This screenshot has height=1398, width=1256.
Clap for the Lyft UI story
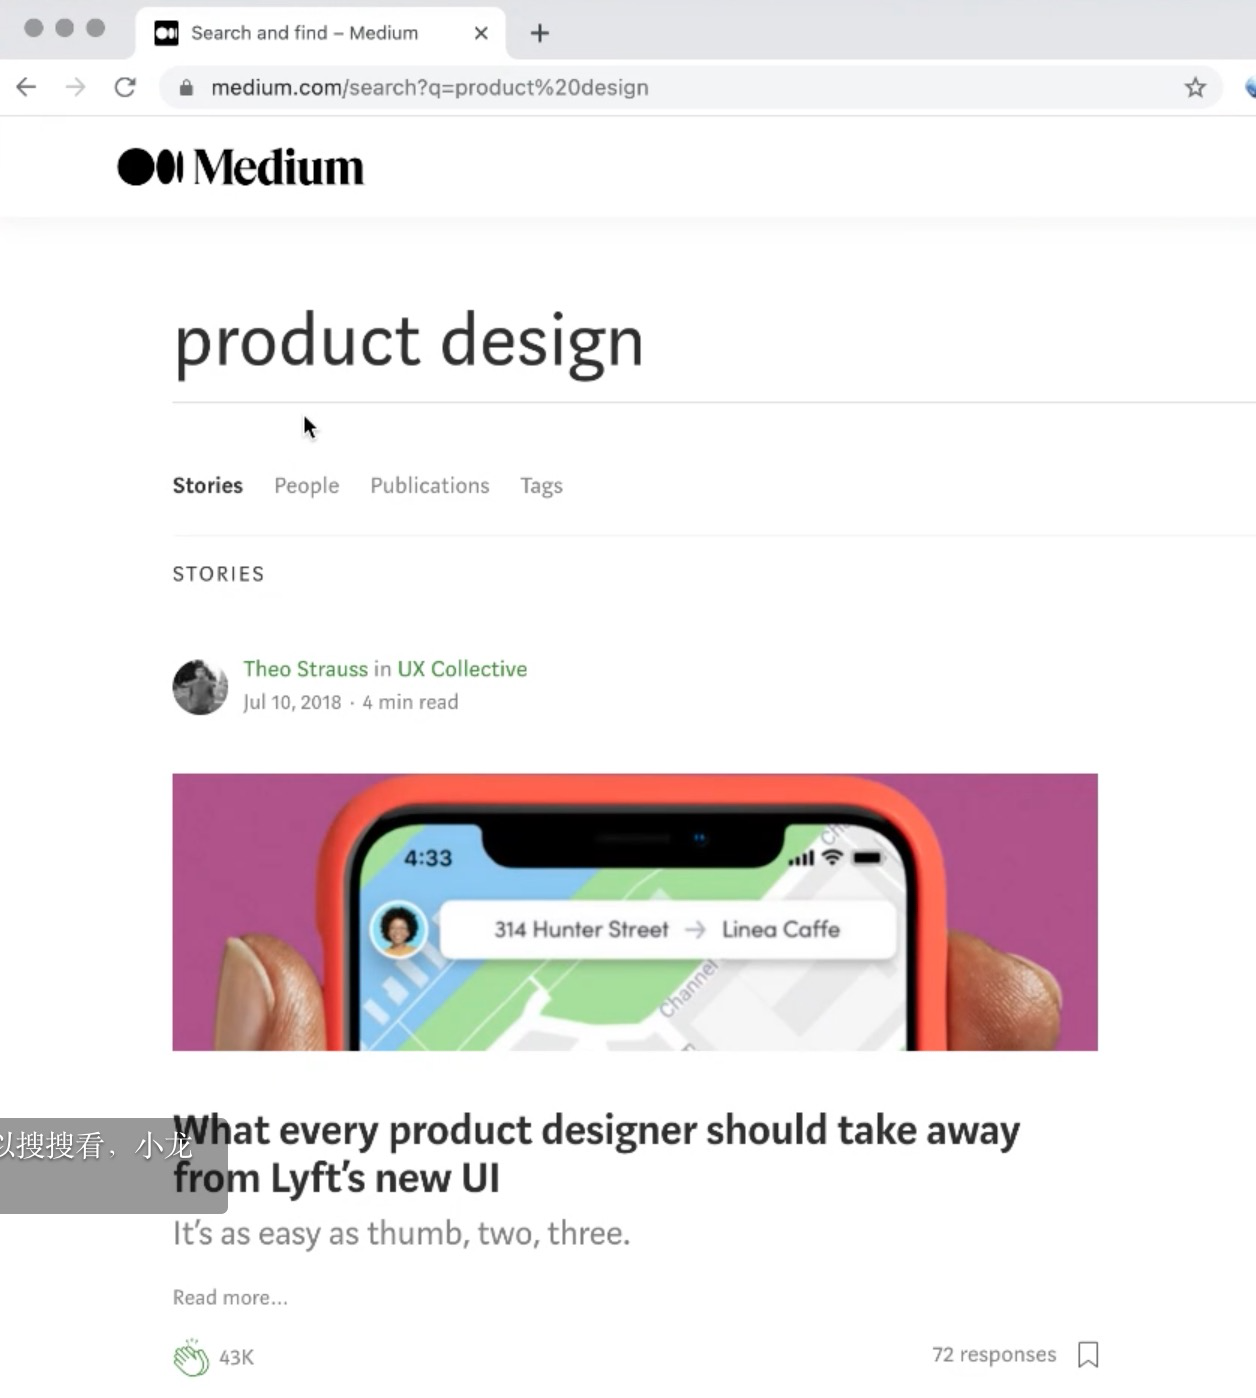(191, 1357)
